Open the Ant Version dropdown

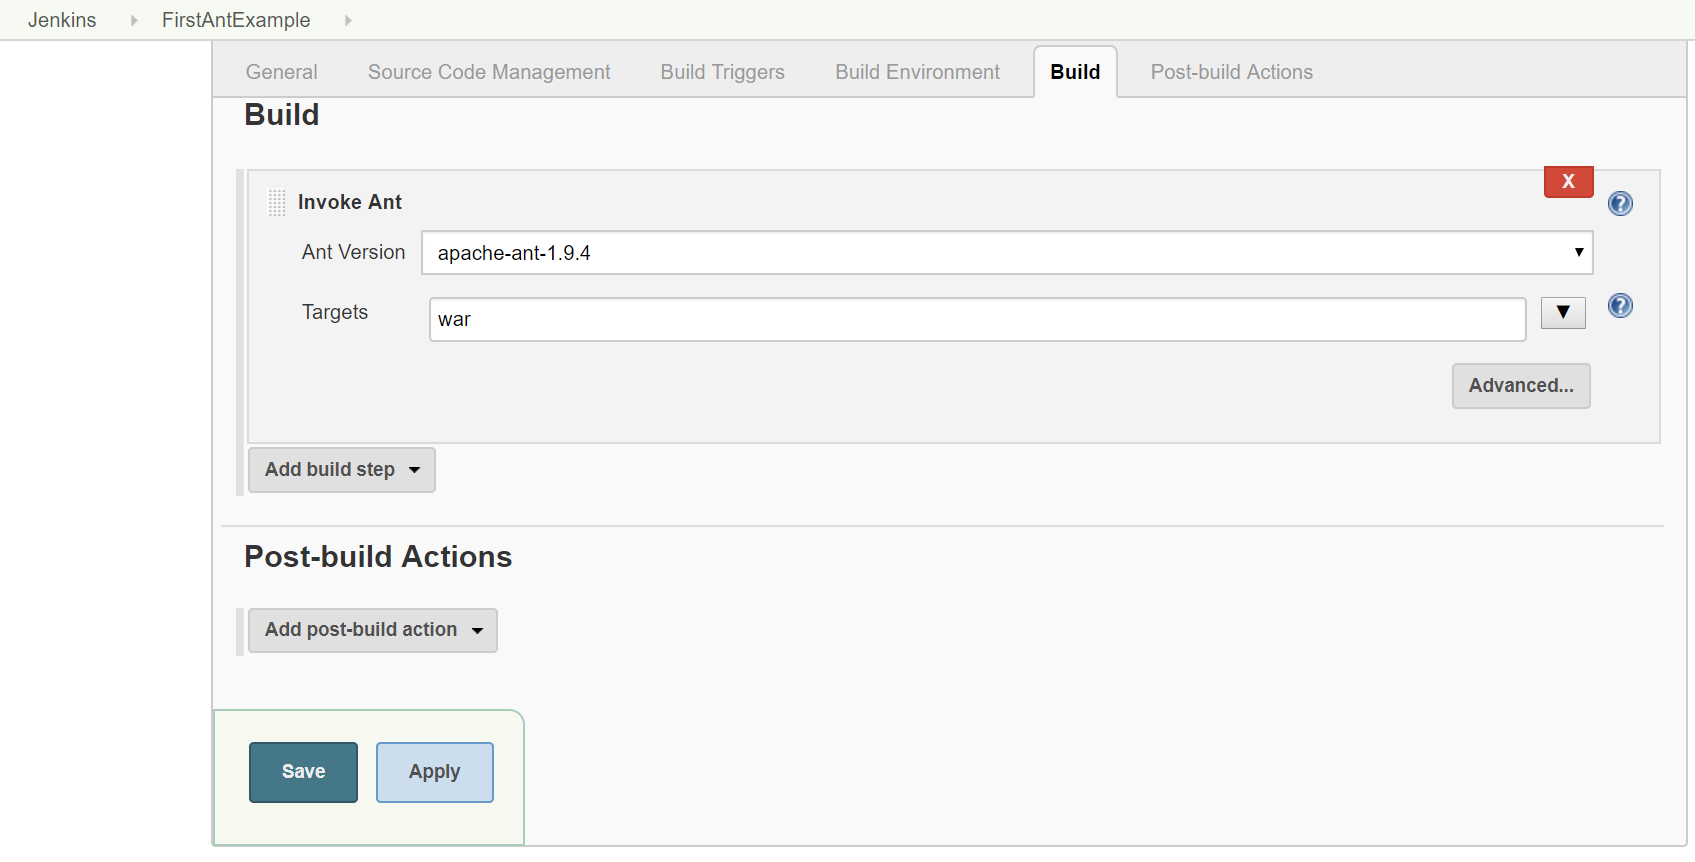(x=1007, y=253)
